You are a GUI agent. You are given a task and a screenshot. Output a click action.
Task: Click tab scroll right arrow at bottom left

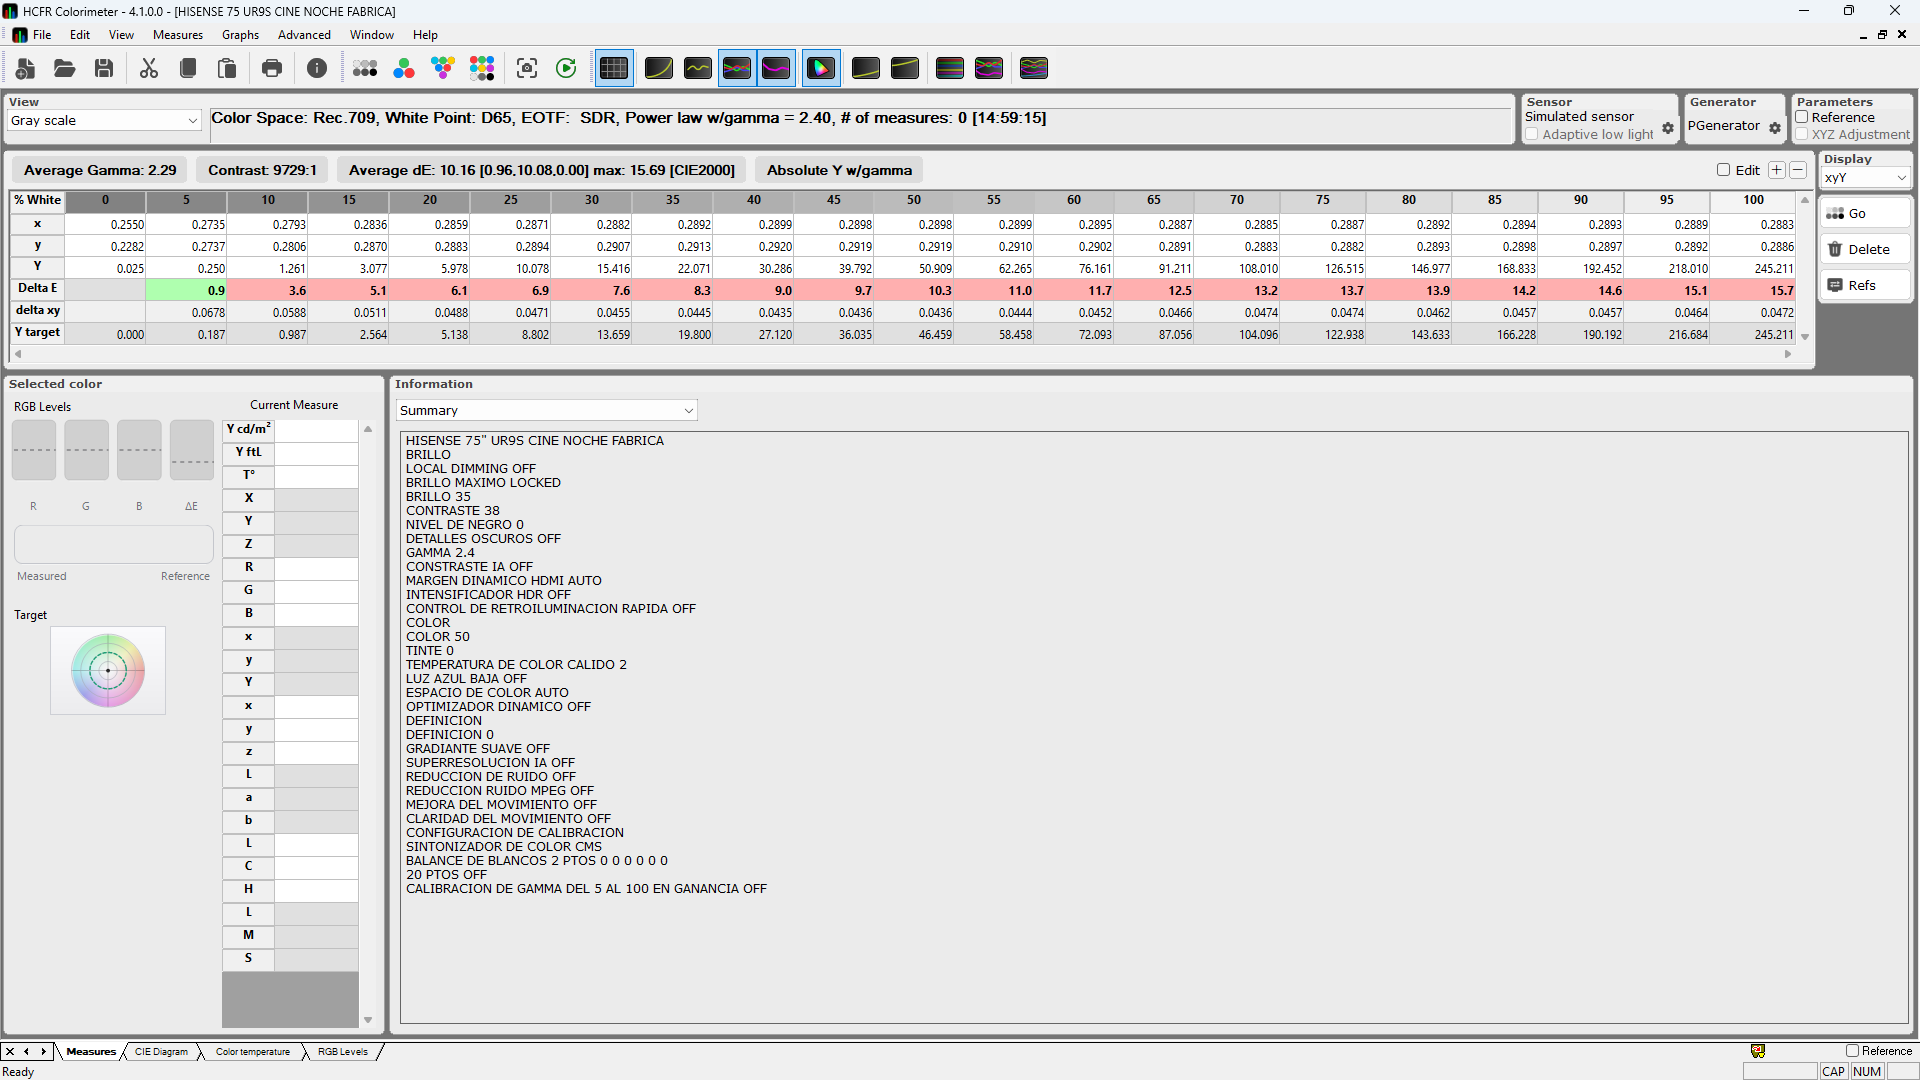pos(43,1052)
